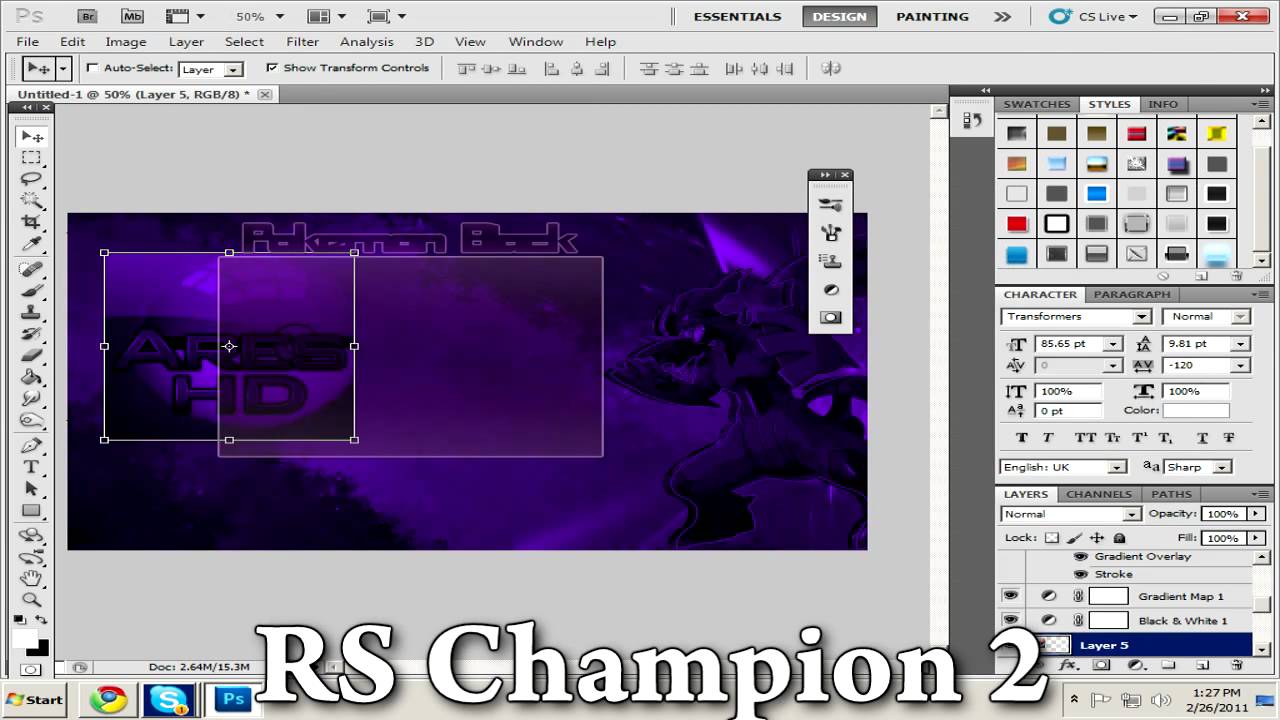This screenshot has width=1280, height=720.
Task: Select the Lasso tool
Action: tap(32, 180)
